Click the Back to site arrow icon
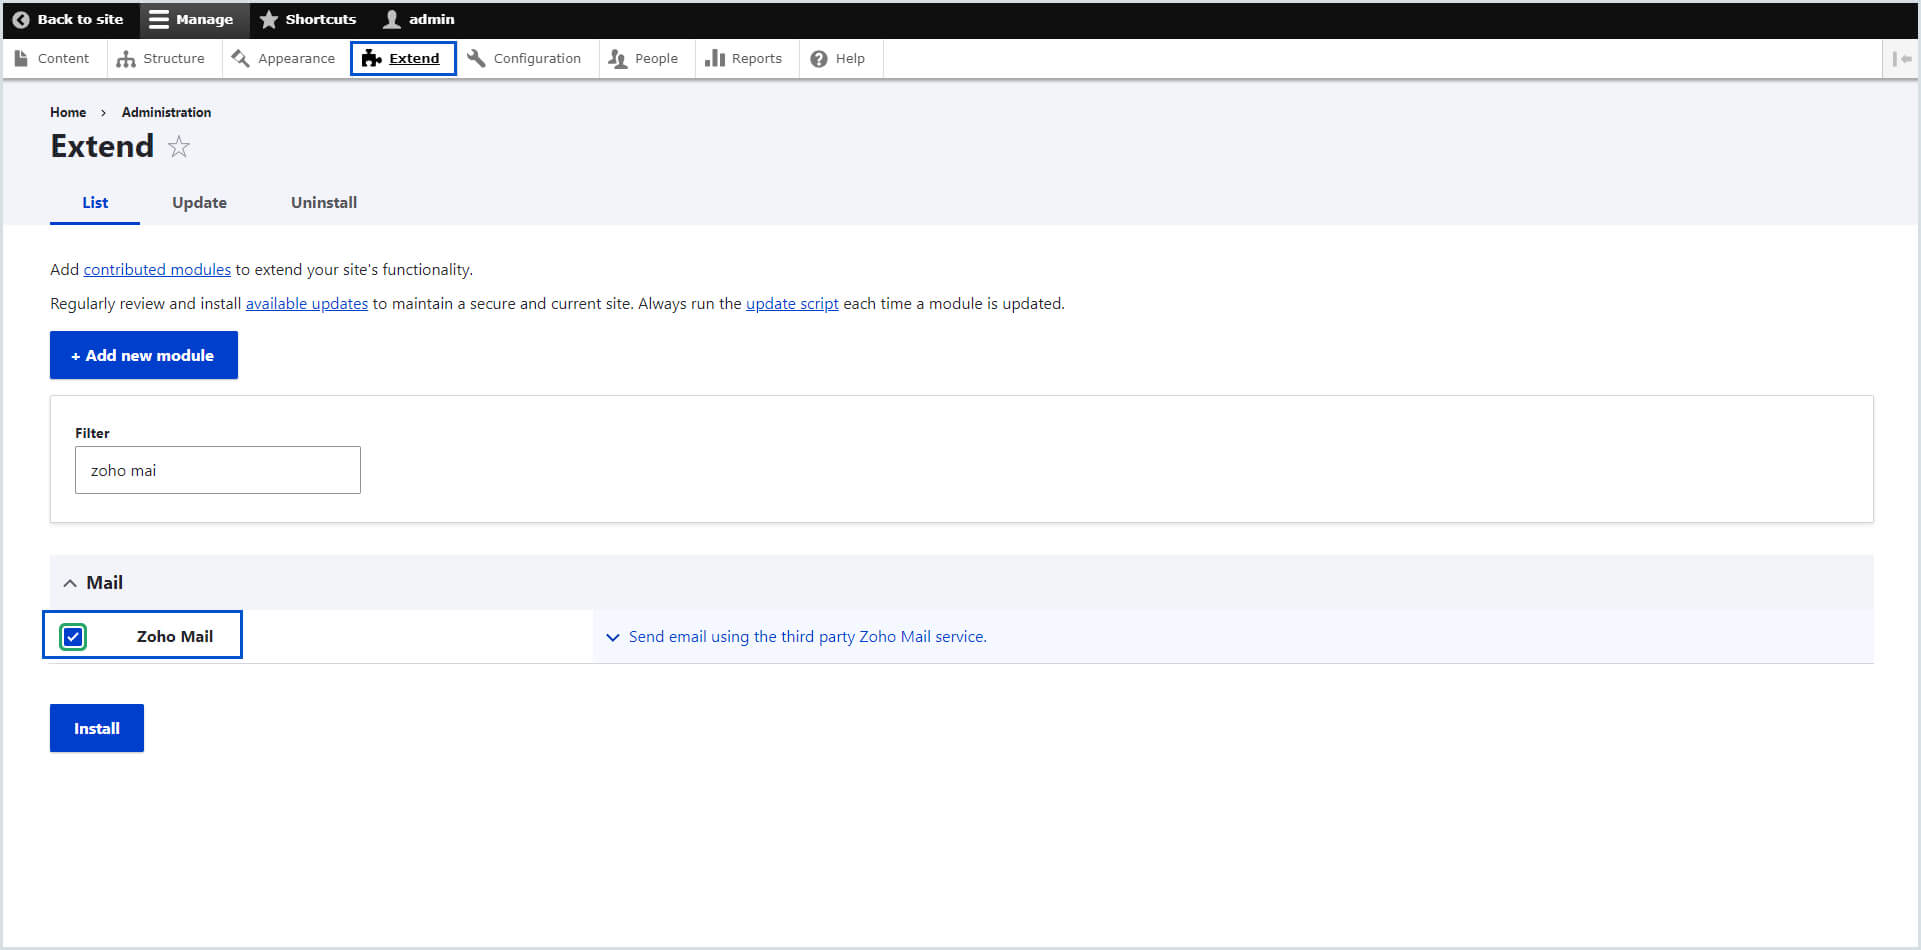1921x950 pixels. [20, 19]
